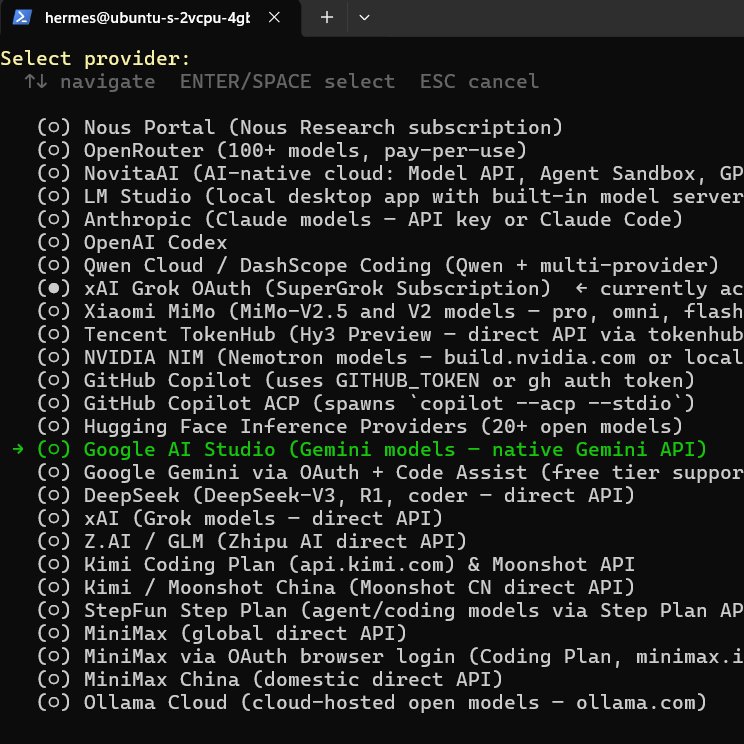
Task: Click 'GitHub Copilot (uses GITHUB_TOKEN' row
Action: click(389, 381)
